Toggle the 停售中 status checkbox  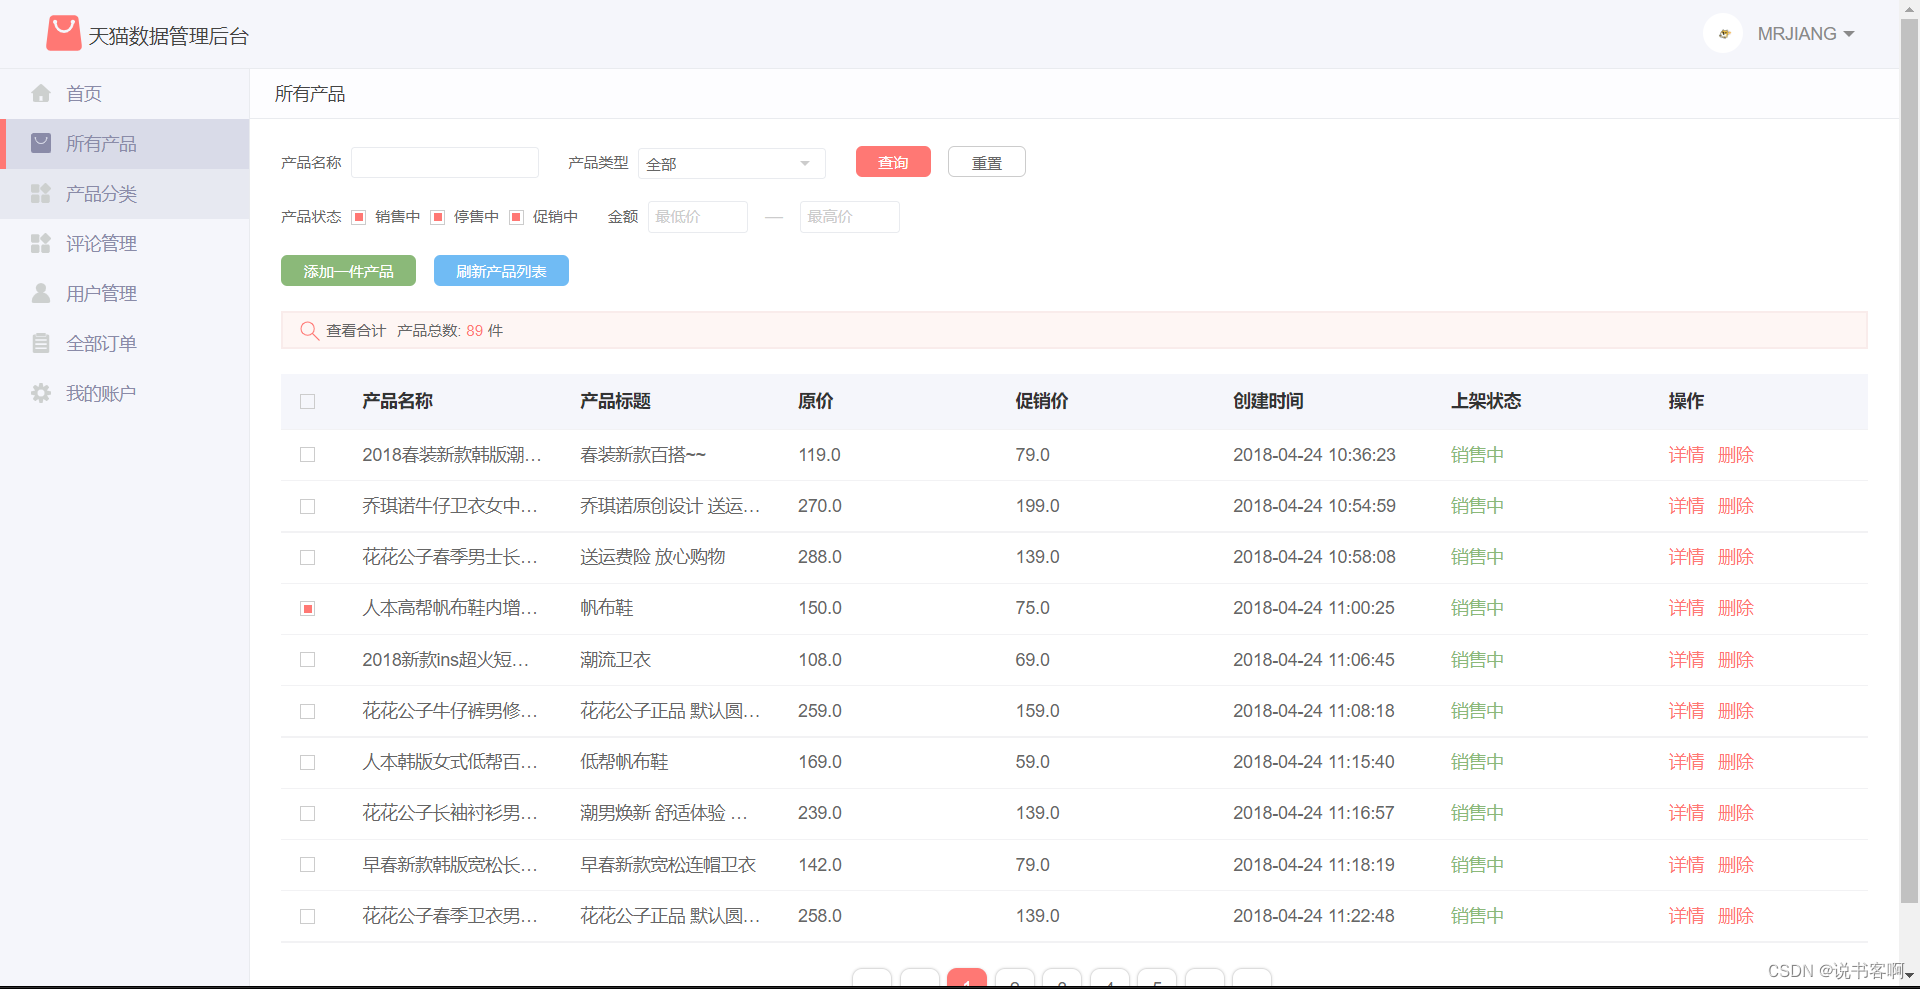[438, 217]
